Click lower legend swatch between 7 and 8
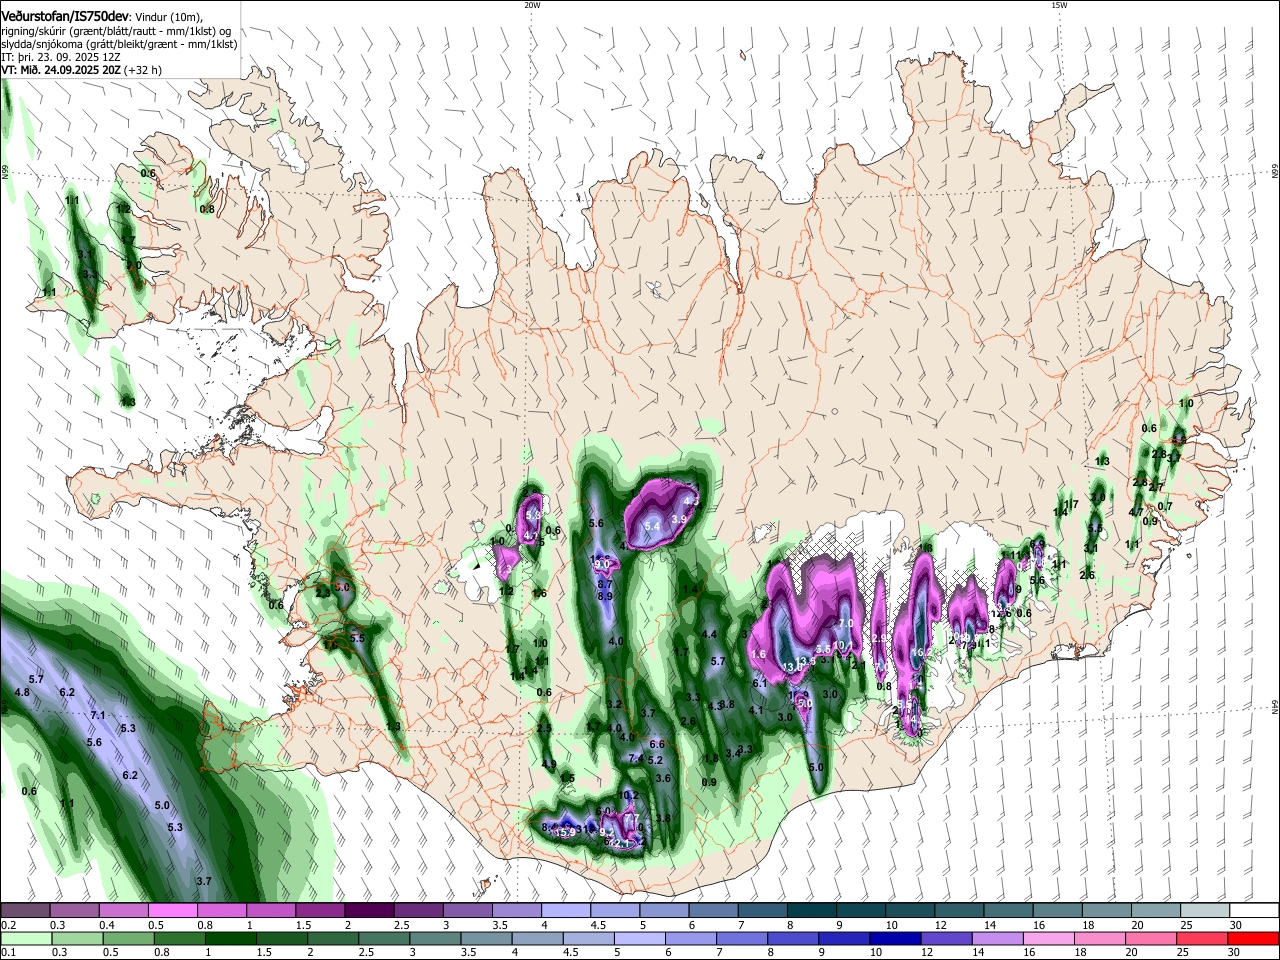 [744, 938]
